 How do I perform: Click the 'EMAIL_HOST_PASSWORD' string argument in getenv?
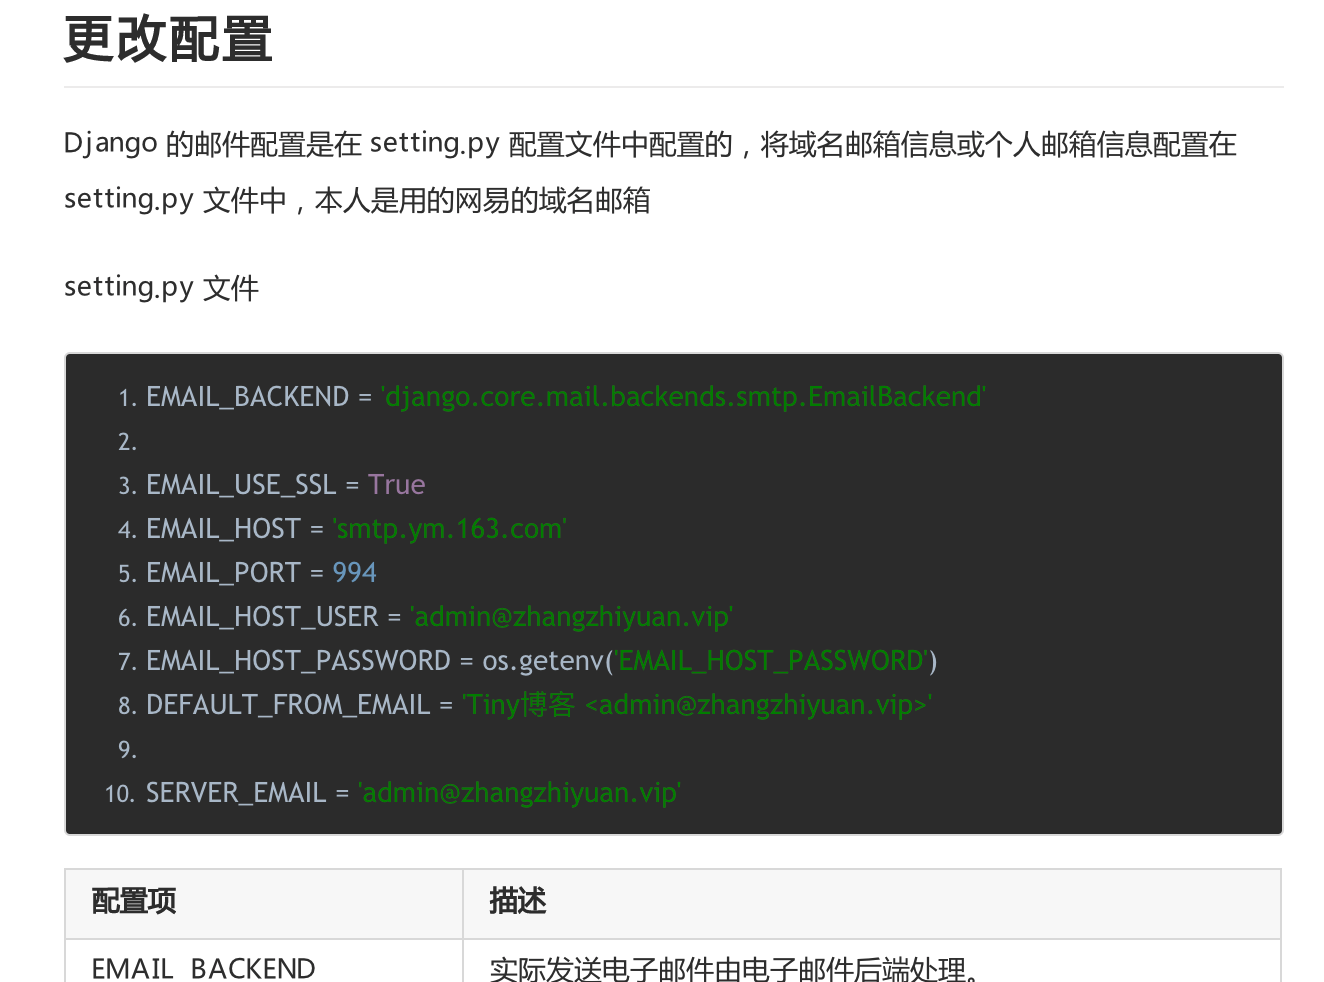(x=771, y=661)
